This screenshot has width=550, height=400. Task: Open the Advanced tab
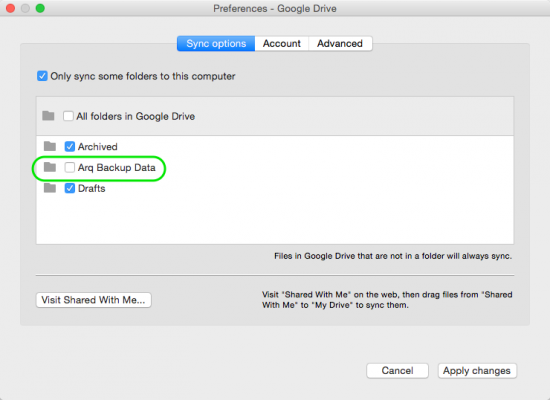coord(340,44)
